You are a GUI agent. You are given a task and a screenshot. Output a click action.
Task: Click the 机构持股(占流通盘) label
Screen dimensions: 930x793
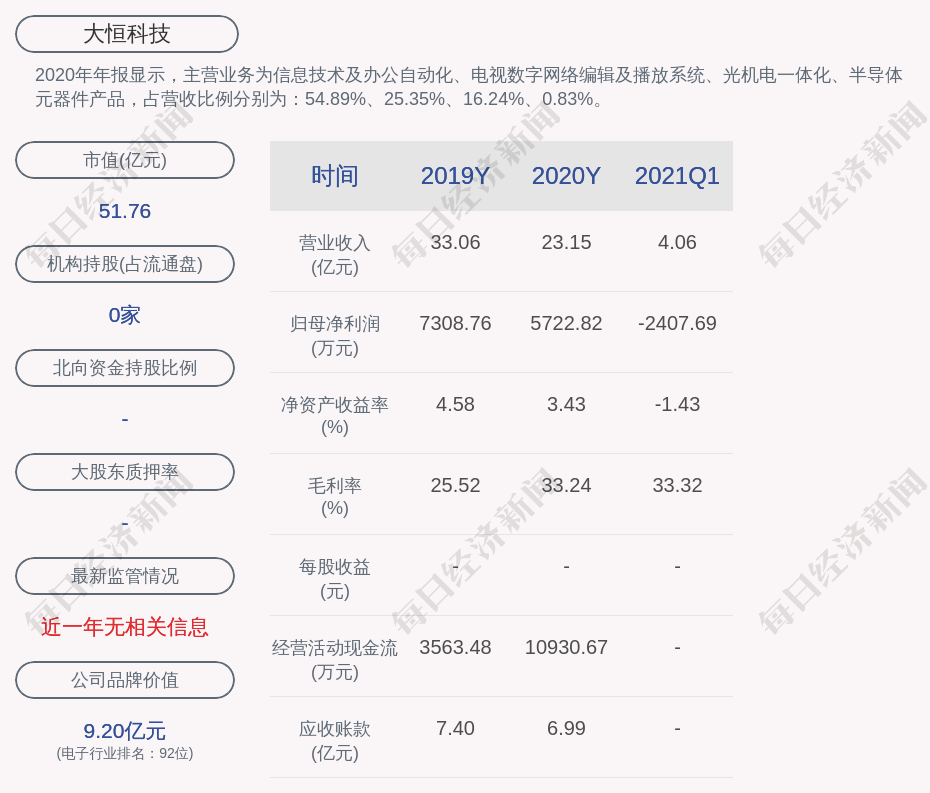125,264
